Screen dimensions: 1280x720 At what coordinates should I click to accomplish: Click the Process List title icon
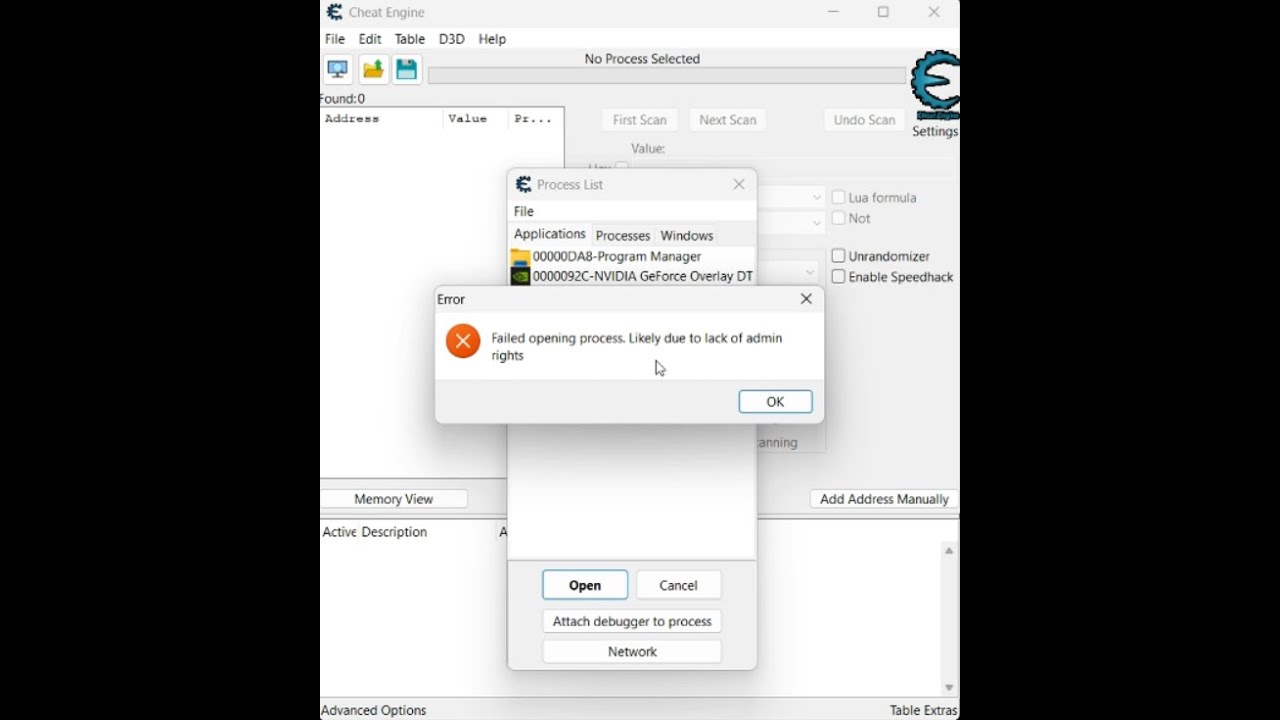pyautogui.click(x=523, y=184)
